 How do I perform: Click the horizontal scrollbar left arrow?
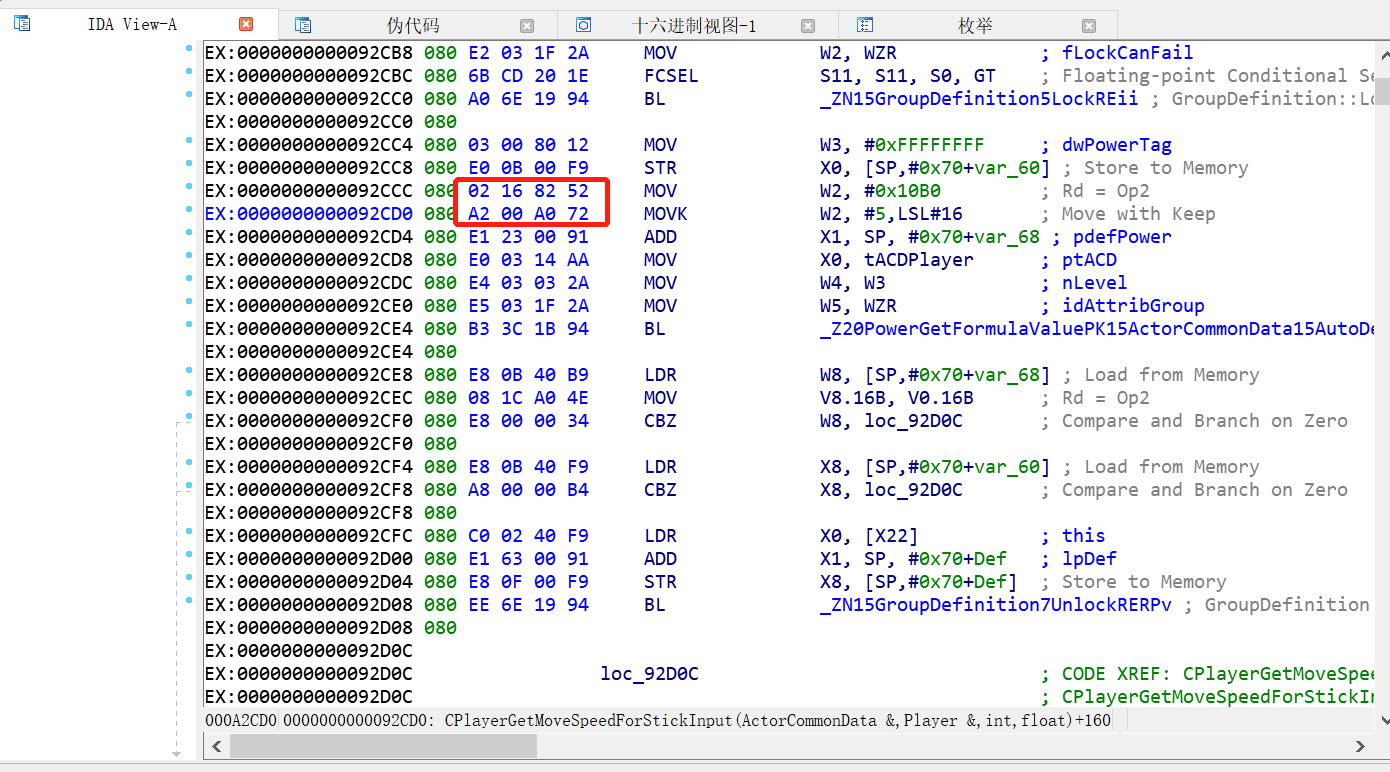click(216, 746)
